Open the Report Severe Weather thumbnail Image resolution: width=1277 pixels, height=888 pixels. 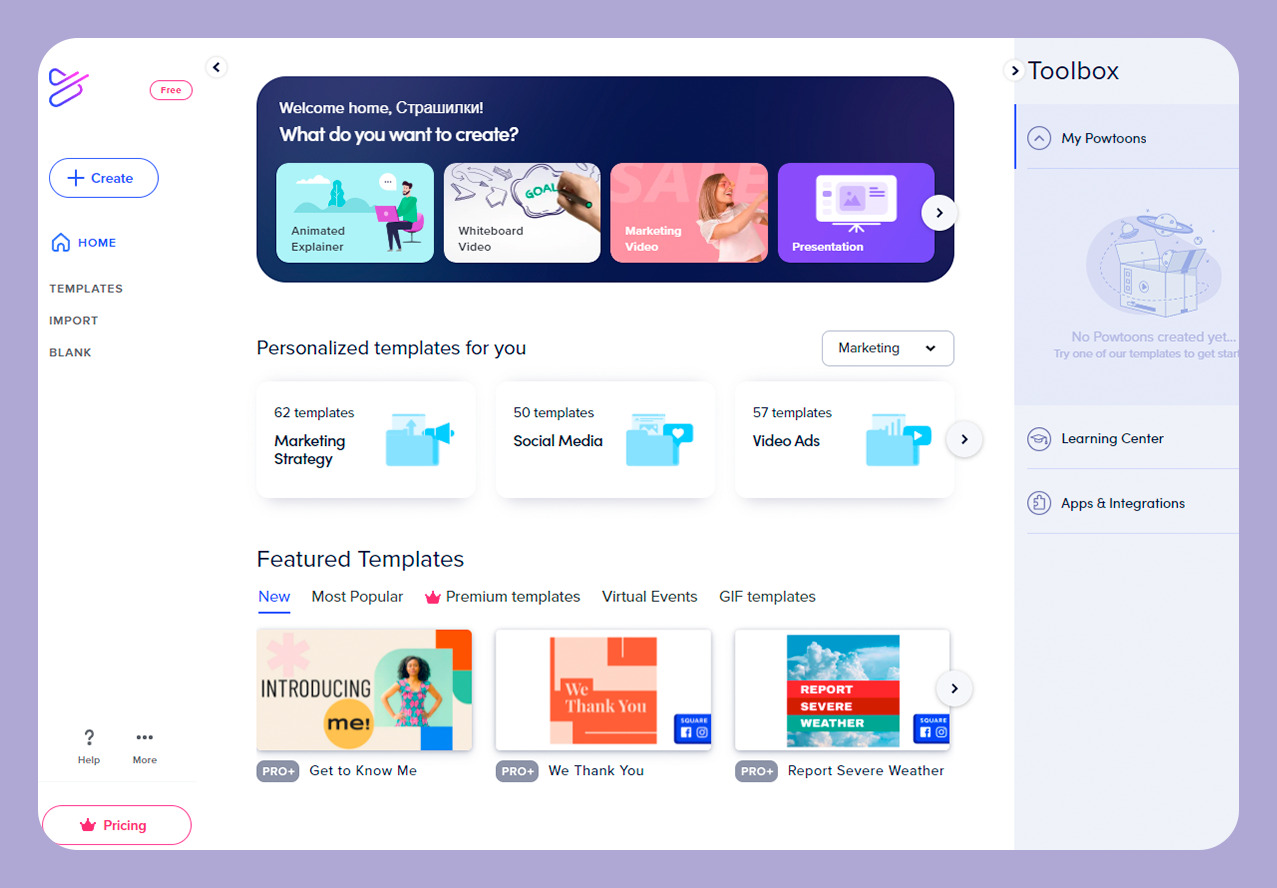click(842, 690)
